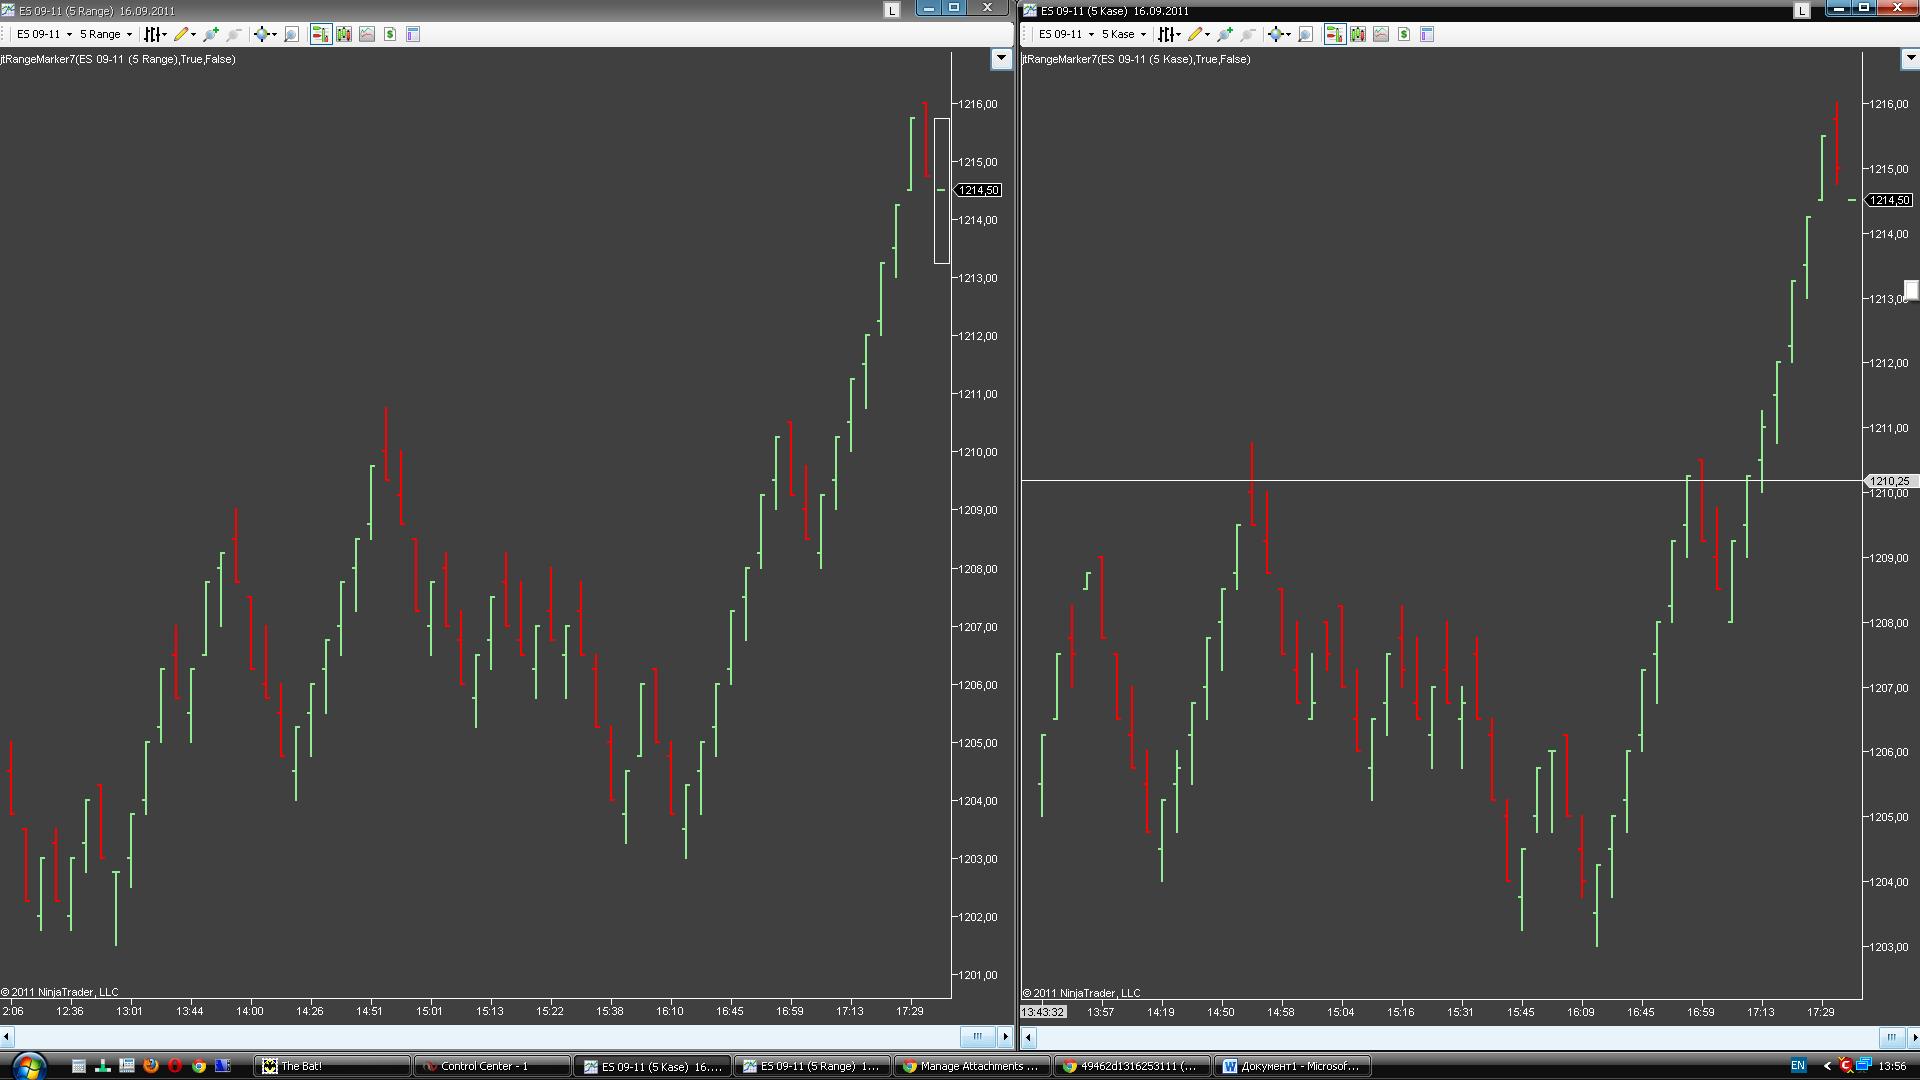Open the strategies dollar icon in Kase chart
This screenshot has height=1080, width=1920.
1404,34
